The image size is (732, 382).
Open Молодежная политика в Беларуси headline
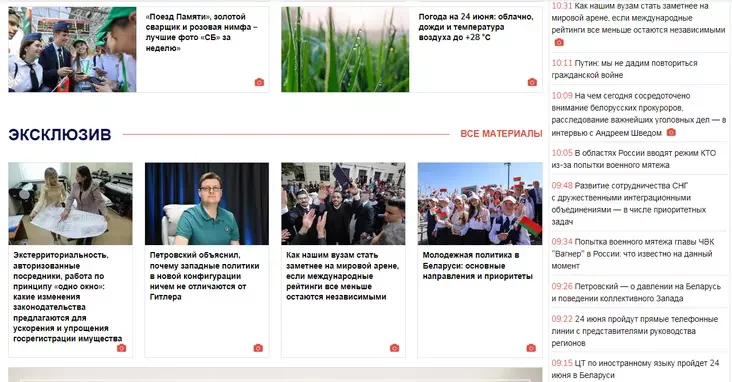[x=478, y=266]
